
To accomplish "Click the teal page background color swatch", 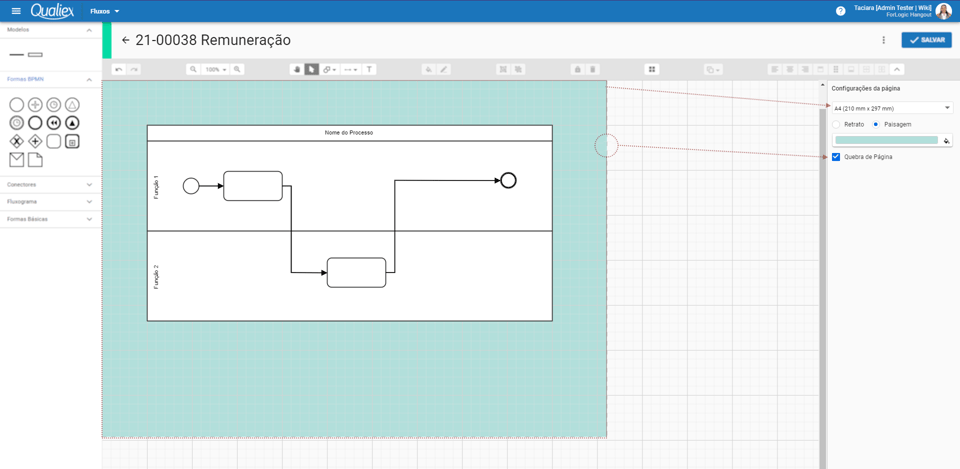I will [x=886, y=140].
